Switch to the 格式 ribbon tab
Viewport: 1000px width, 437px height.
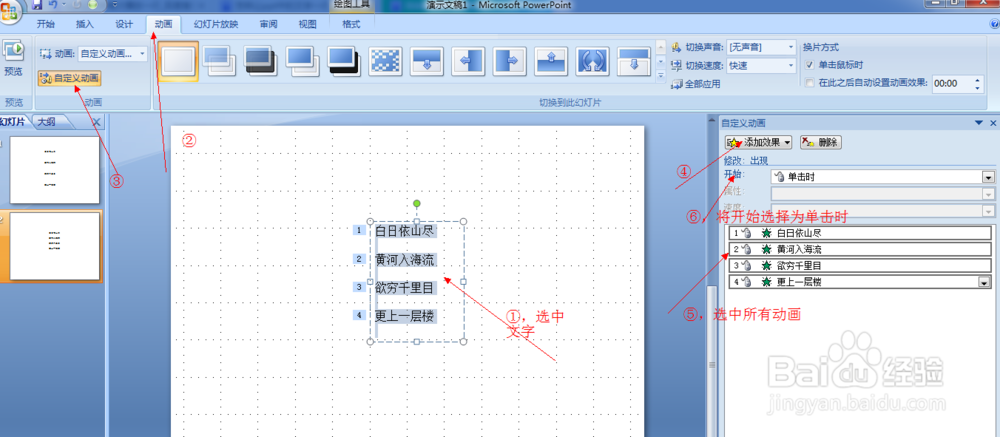pos(351,24)
